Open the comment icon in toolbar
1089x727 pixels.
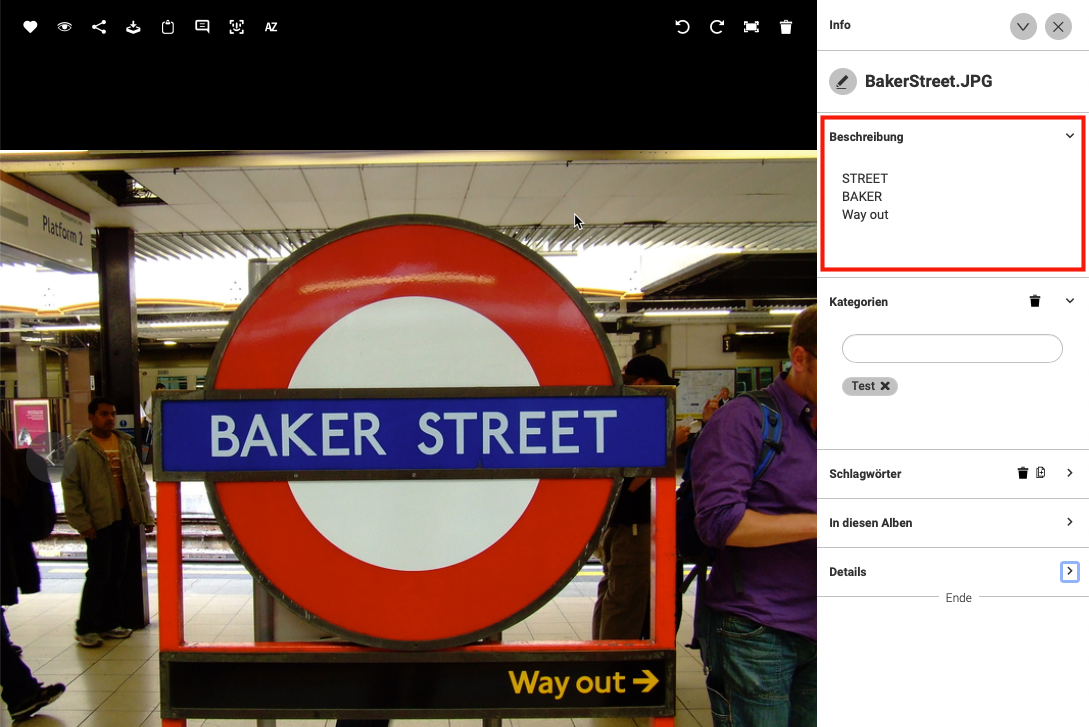pos(202,27)
